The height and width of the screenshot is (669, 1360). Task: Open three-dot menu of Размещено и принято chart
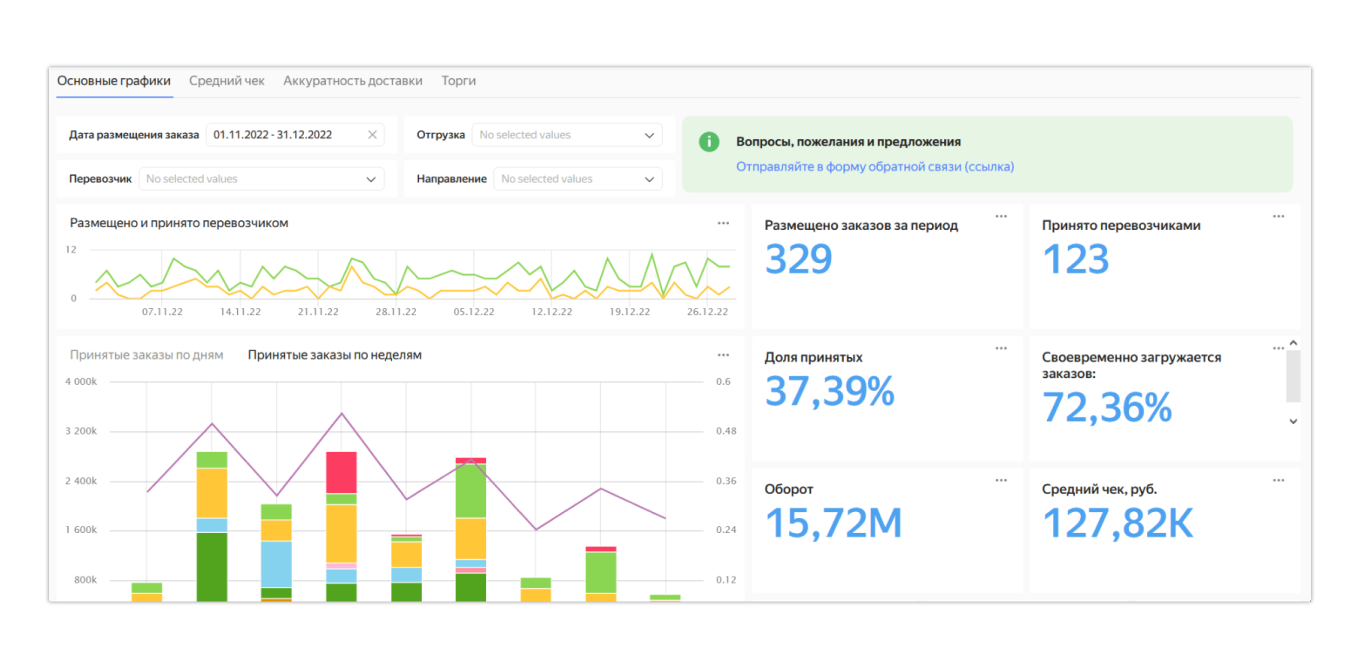pos(723,223)
